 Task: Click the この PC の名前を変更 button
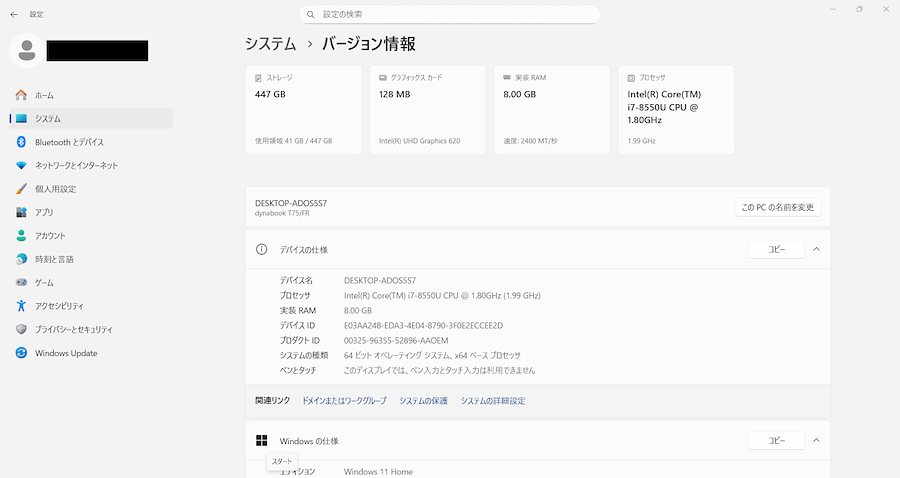tap(778, 208)
